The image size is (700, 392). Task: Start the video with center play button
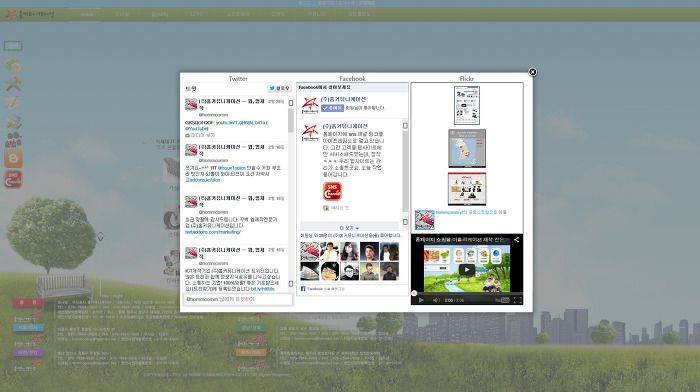[x=467, y=270]
